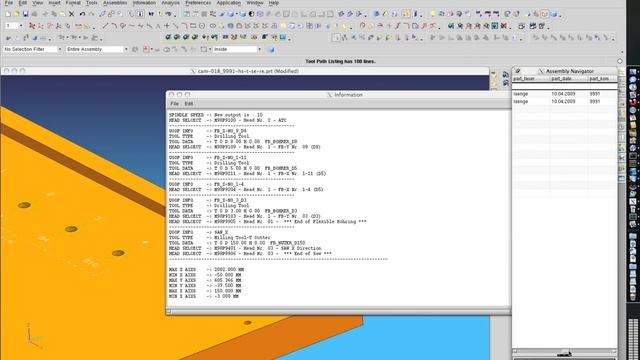Click the New file icon
The width and height of the screenshot is (640, 360).
coord(8,14)
